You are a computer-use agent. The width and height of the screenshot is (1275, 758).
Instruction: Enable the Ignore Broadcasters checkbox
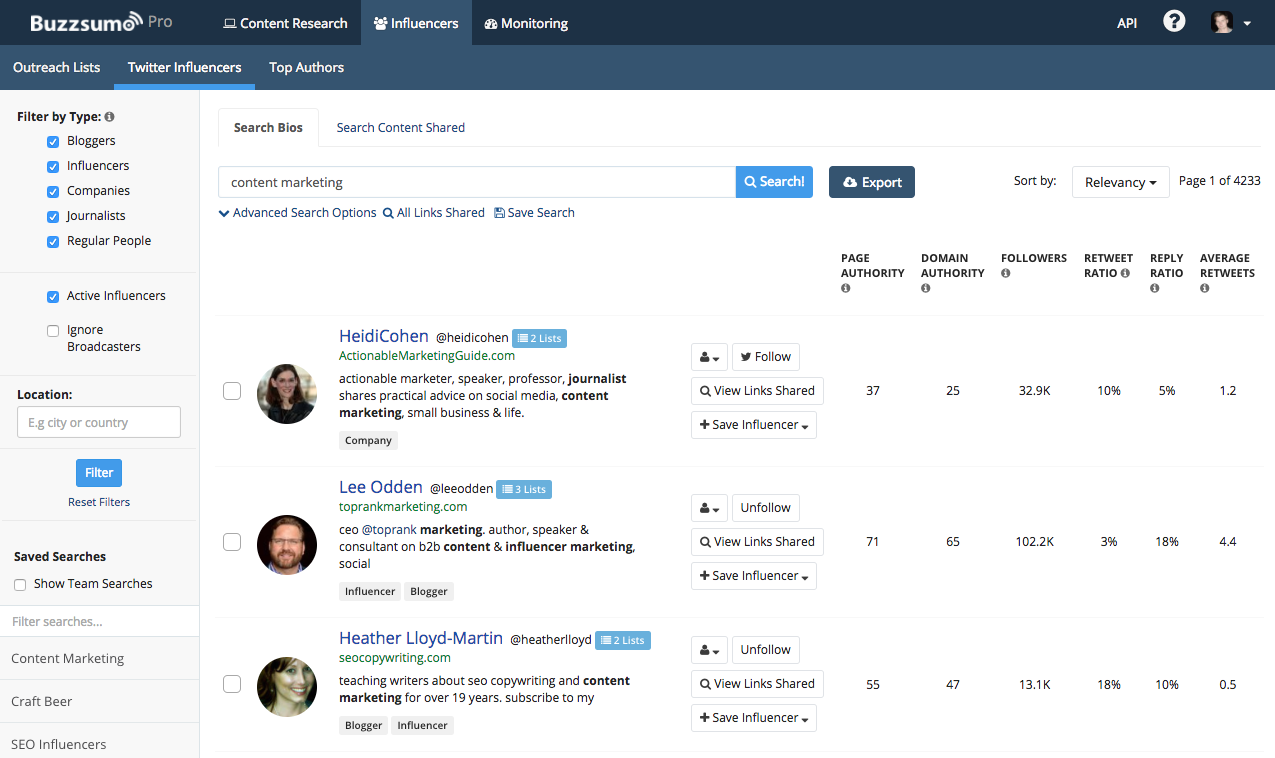[x=53, y=331]
